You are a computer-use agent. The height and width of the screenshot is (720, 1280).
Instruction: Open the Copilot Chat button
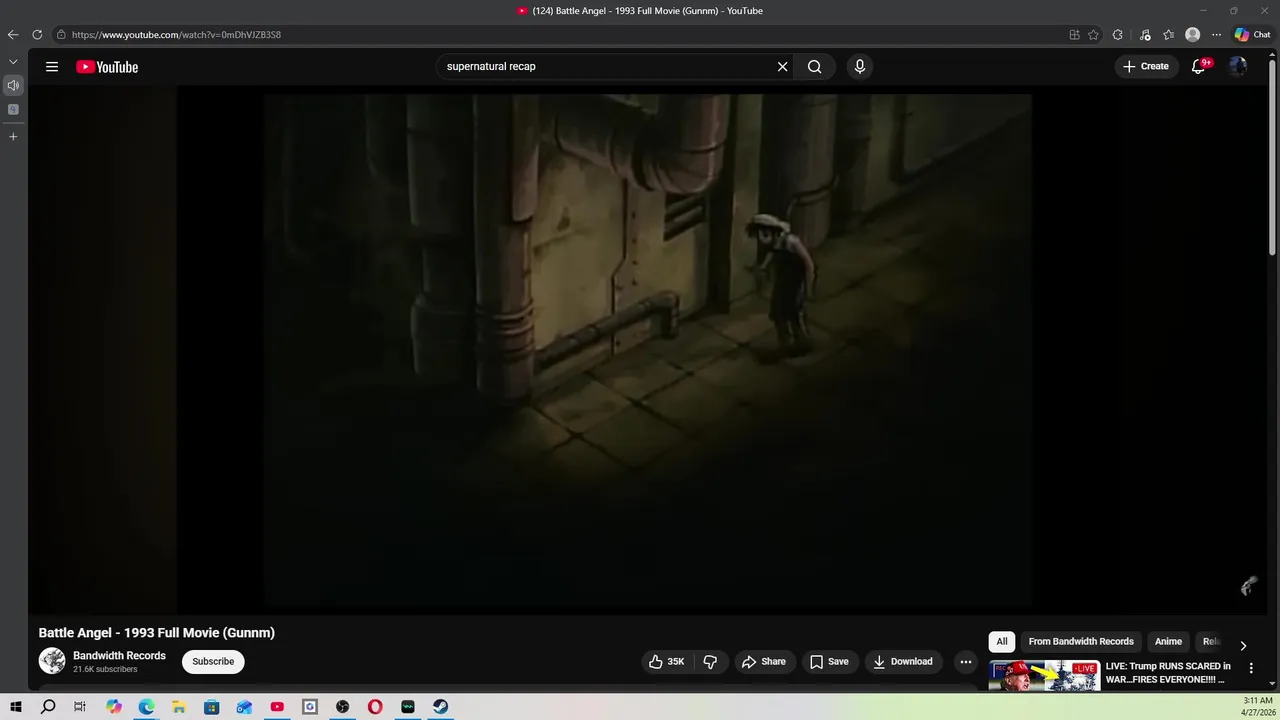(1253, 35)
